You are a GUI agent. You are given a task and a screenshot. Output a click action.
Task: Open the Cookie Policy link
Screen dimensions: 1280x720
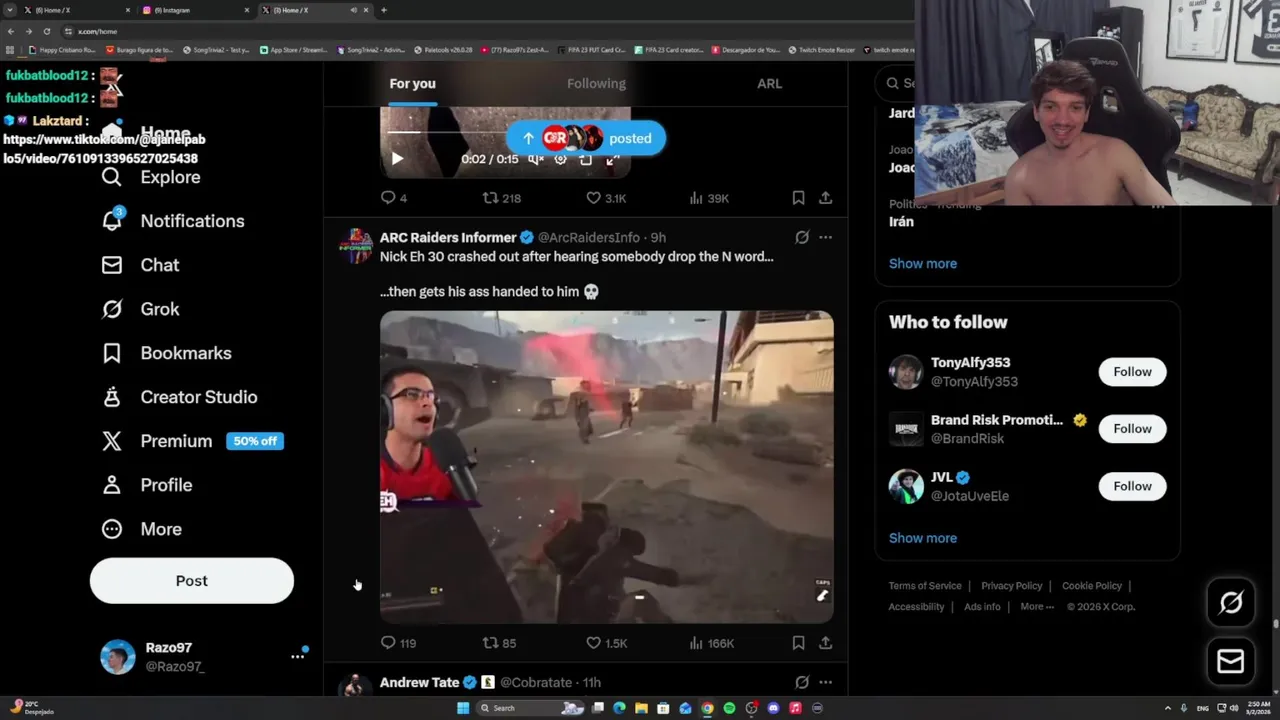(x=1092, y=586)
